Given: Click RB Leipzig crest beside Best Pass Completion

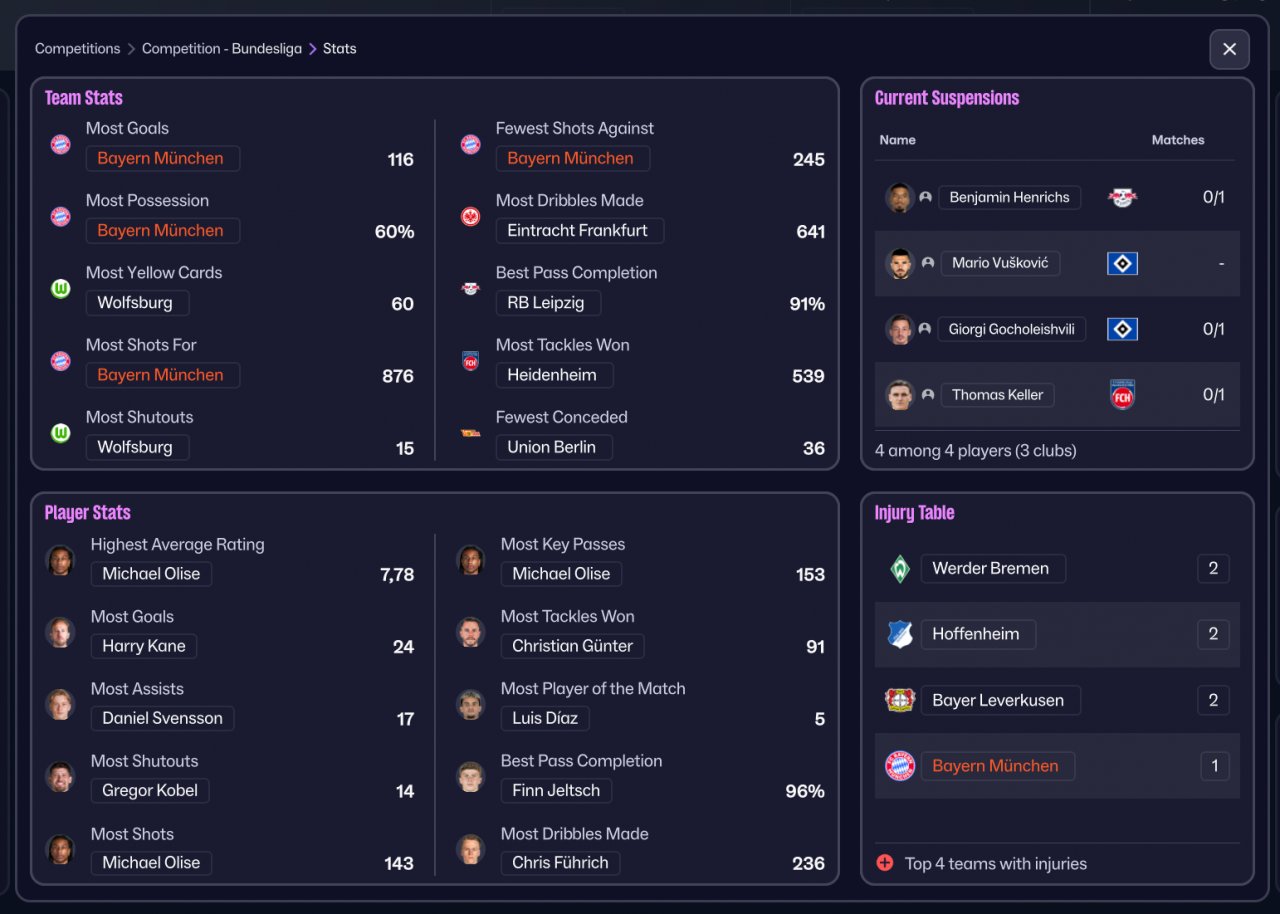Looking at the screenshot, I should pos(471,289).
